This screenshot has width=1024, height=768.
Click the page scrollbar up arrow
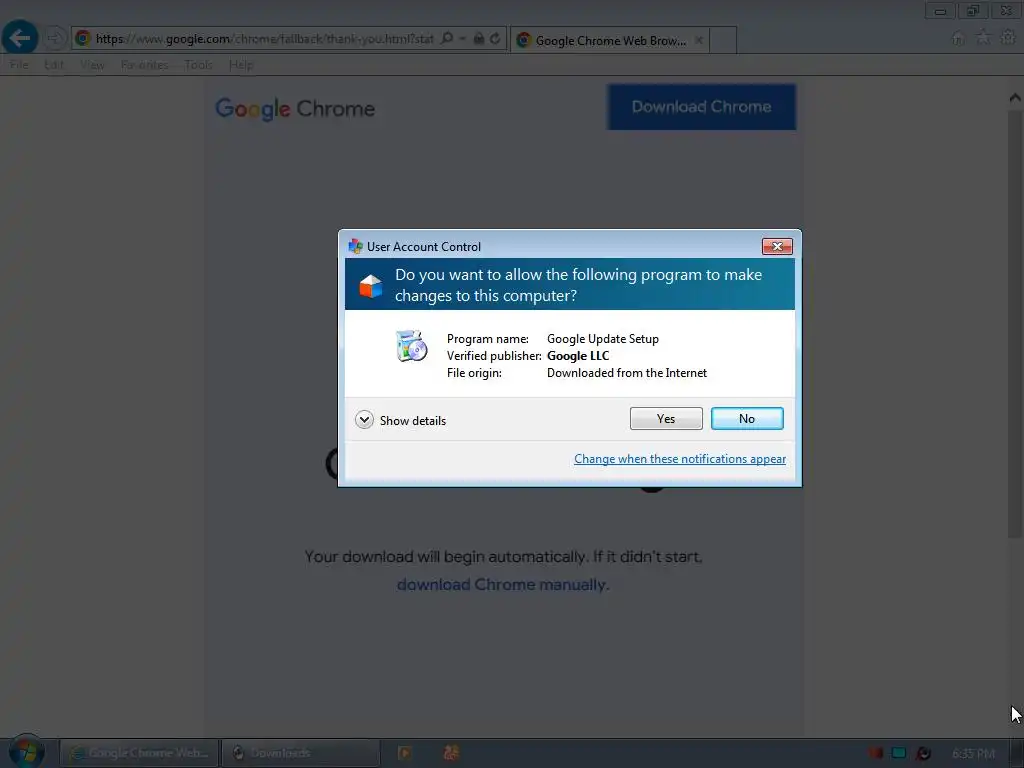[1015, 98]
